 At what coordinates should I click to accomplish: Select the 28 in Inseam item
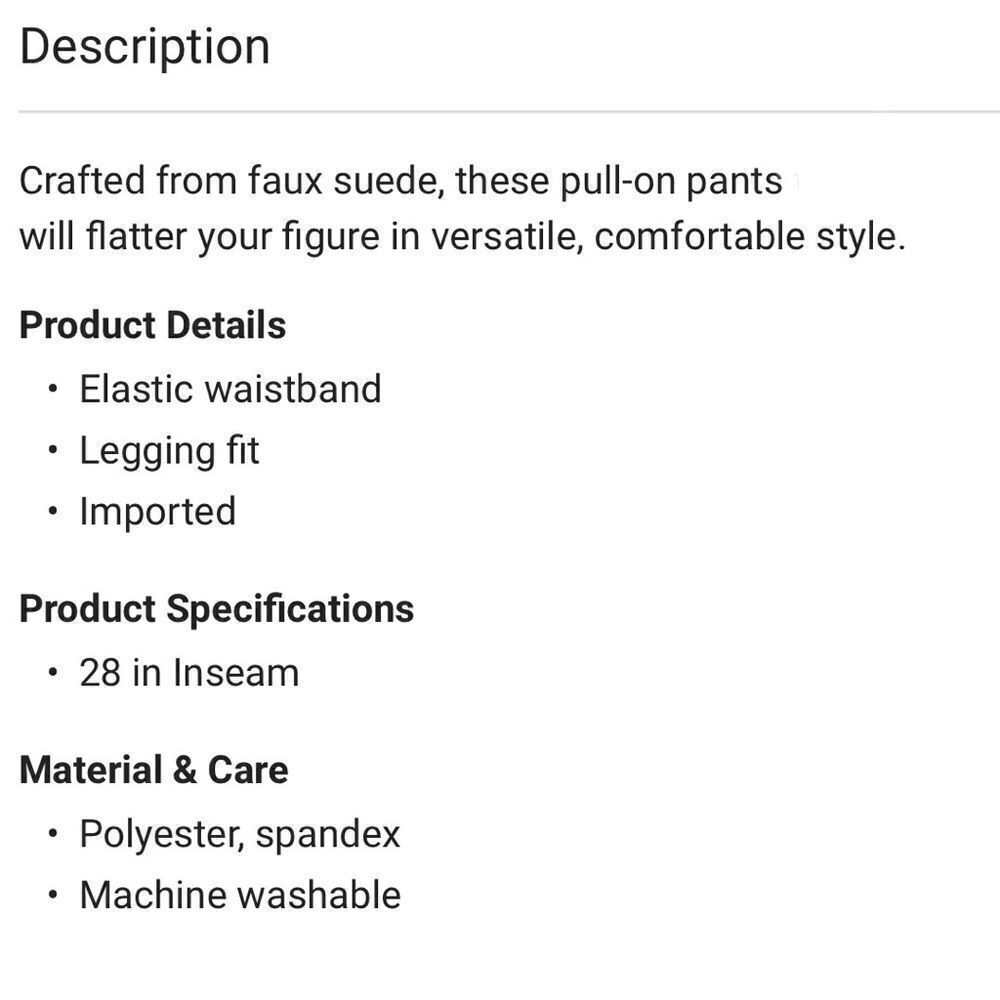point(189,673)
